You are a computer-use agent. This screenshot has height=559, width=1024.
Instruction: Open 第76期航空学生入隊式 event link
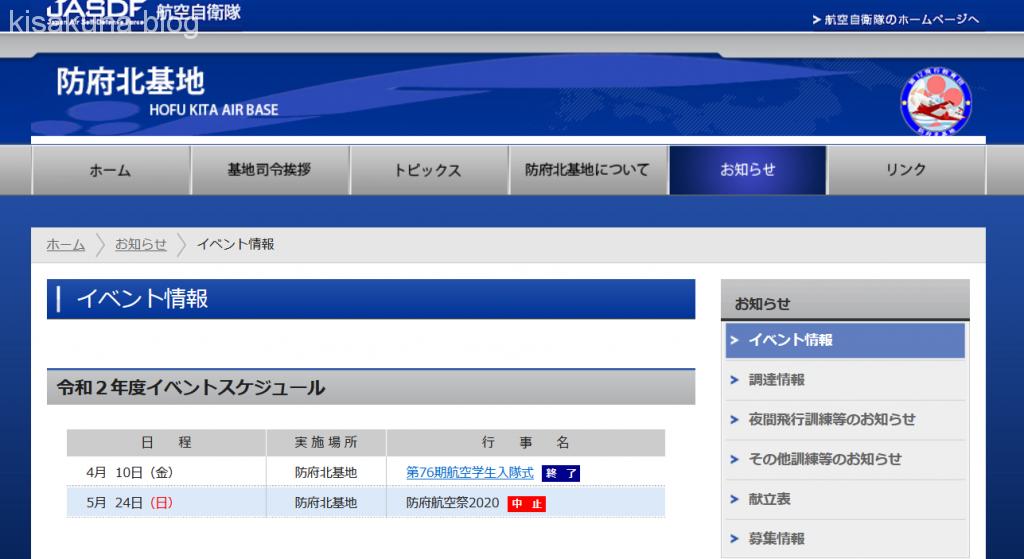470,472
